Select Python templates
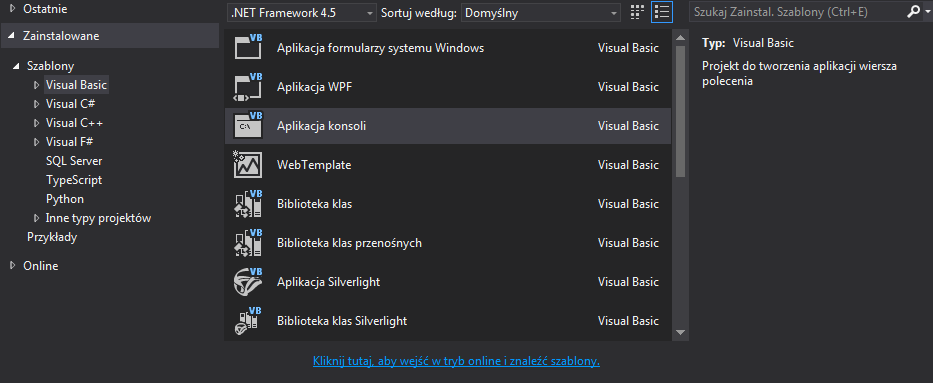This screenshot has height=383, width=933. (65, 199)
